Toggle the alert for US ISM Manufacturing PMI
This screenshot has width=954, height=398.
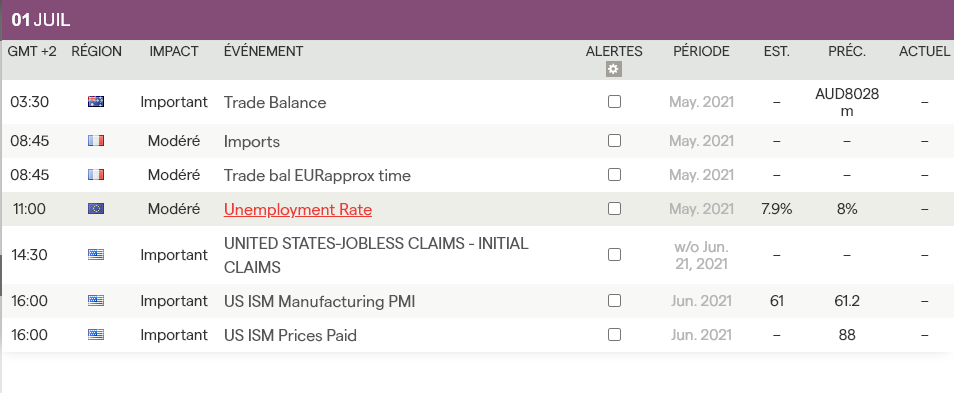[x=615, y=301]
